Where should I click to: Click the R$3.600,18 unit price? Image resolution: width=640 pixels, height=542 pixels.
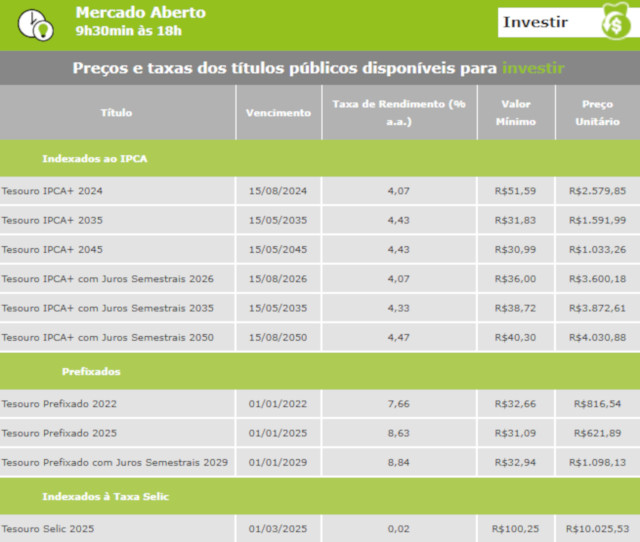[x=597, y=279]
